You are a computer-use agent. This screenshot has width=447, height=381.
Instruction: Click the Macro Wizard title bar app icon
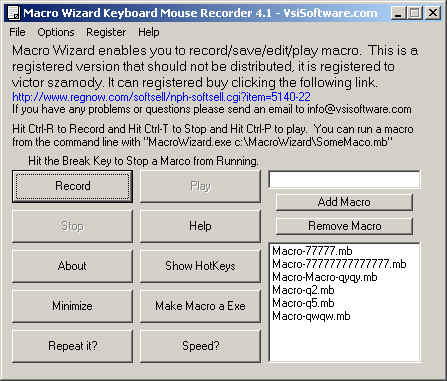14,13
